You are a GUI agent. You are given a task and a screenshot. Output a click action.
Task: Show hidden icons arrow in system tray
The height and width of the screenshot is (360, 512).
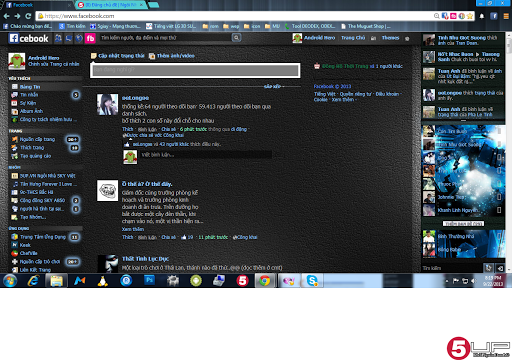pyautogui.click(x=447, y=281)
